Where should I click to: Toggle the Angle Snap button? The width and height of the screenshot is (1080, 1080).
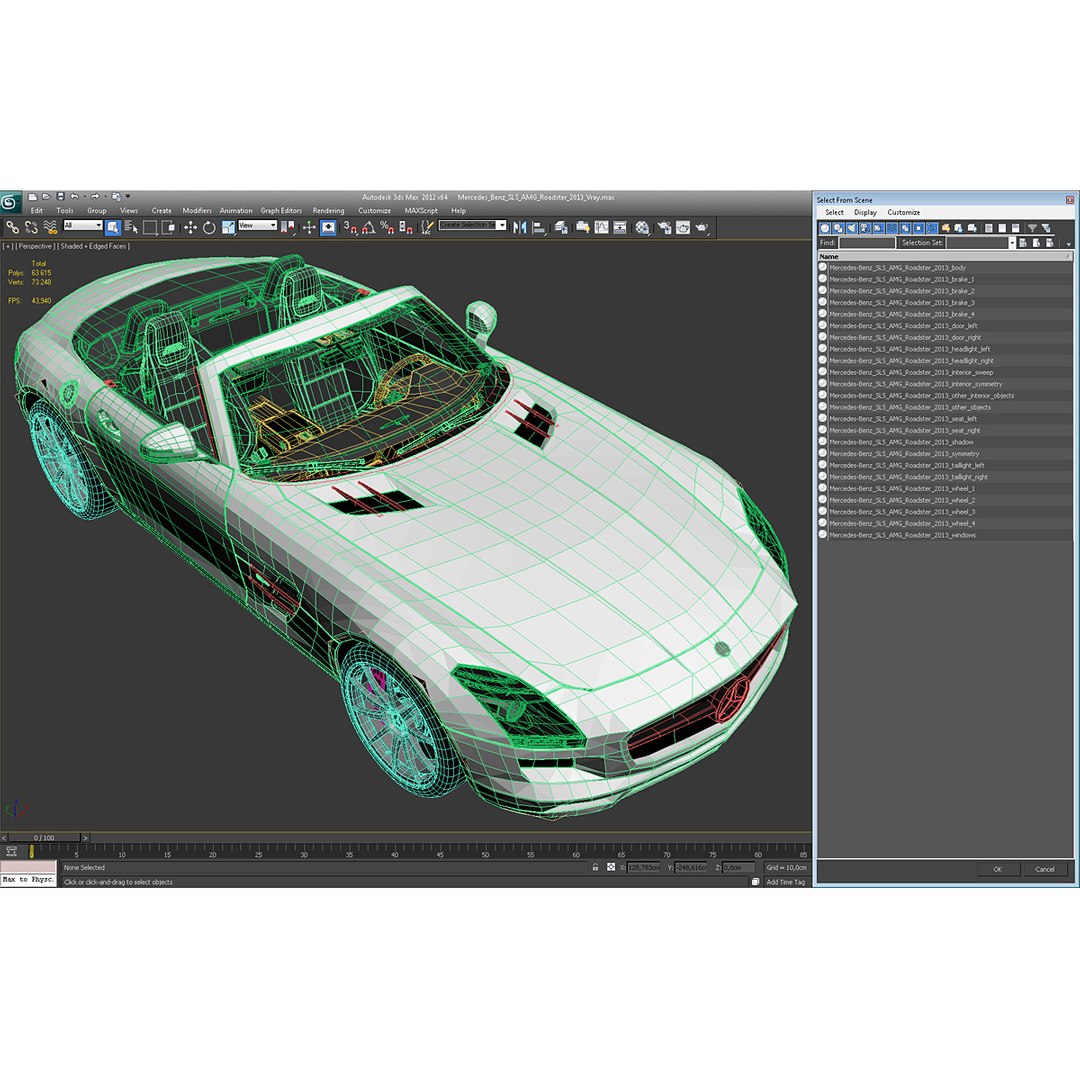[368, 227]
